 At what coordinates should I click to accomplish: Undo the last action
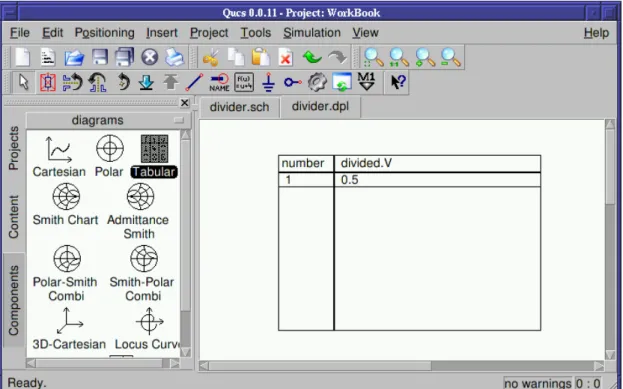pos(312,58)
